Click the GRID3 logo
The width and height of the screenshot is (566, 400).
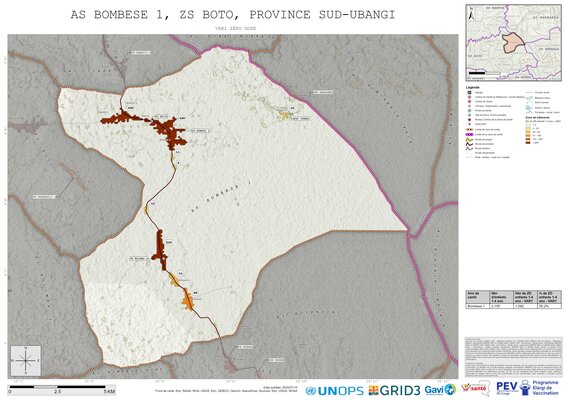(394, 390)
